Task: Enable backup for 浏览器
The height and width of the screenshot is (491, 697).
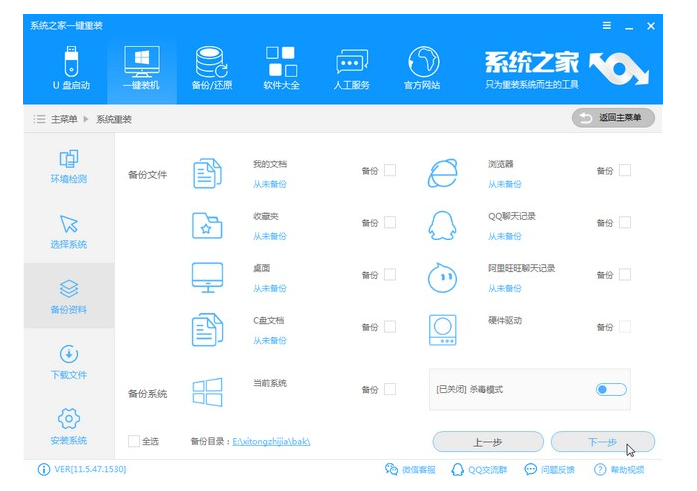Action: [x=625, y=170]
